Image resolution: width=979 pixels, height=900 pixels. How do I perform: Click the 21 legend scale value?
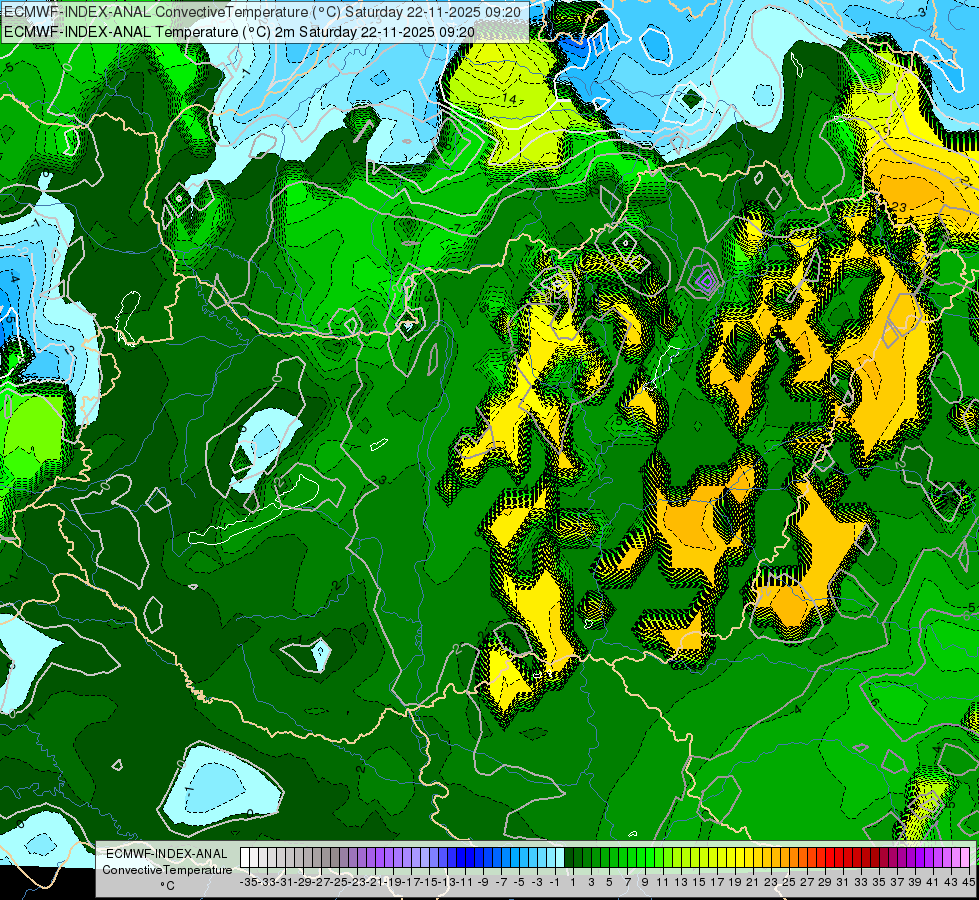point(753,882)
